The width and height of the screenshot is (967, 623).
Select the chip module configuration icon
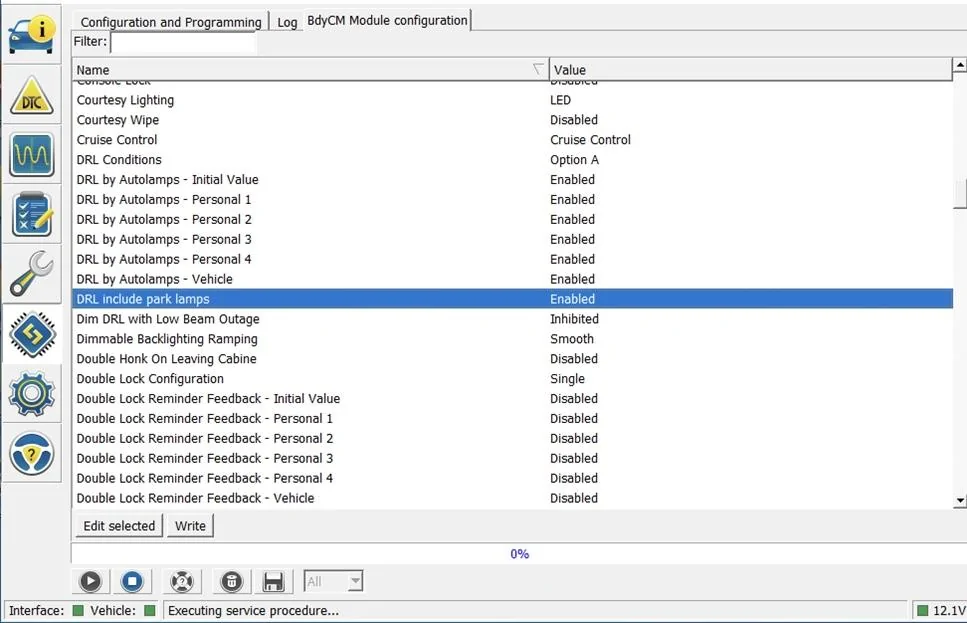31,334
